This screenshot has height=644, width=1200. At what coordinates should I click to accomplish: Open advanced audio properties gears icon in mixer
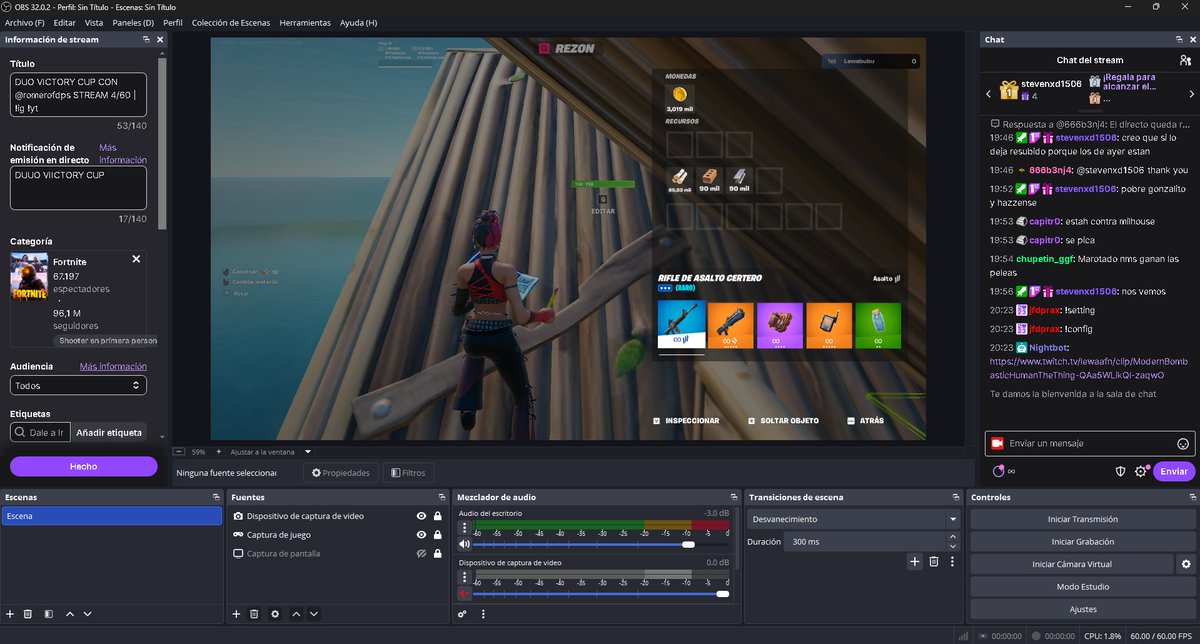pyautogui.click(x=463, y=613)
